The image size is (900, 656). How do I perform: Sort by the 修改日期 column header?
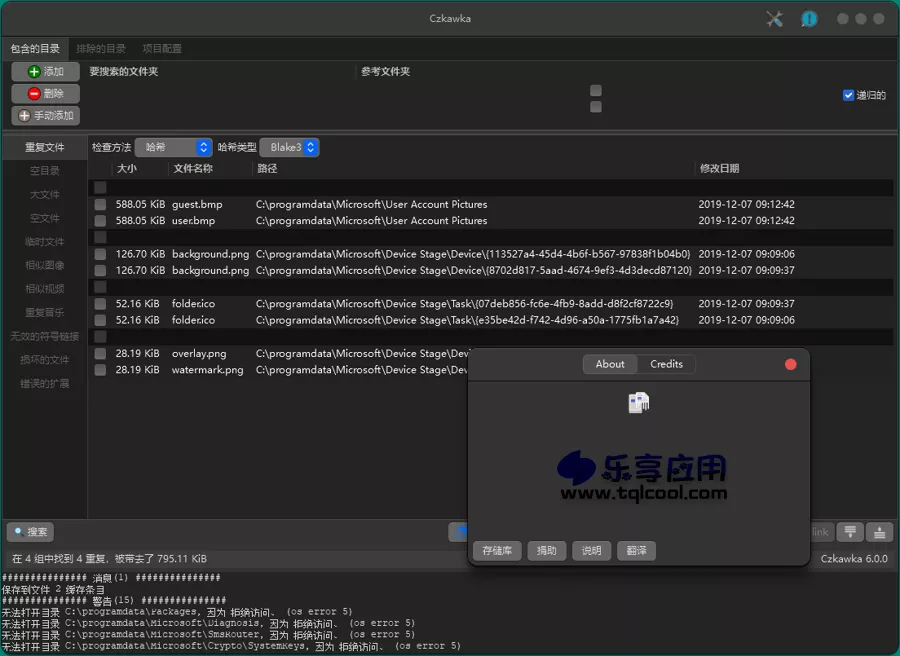pyautogui.click(x=719, y=169)
